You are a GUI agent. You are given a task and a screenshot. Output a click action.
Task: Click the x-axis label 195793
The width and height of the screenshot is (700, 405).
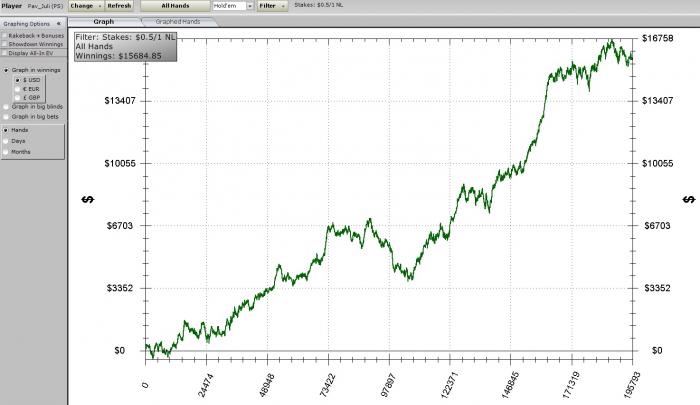pos(631,384)
